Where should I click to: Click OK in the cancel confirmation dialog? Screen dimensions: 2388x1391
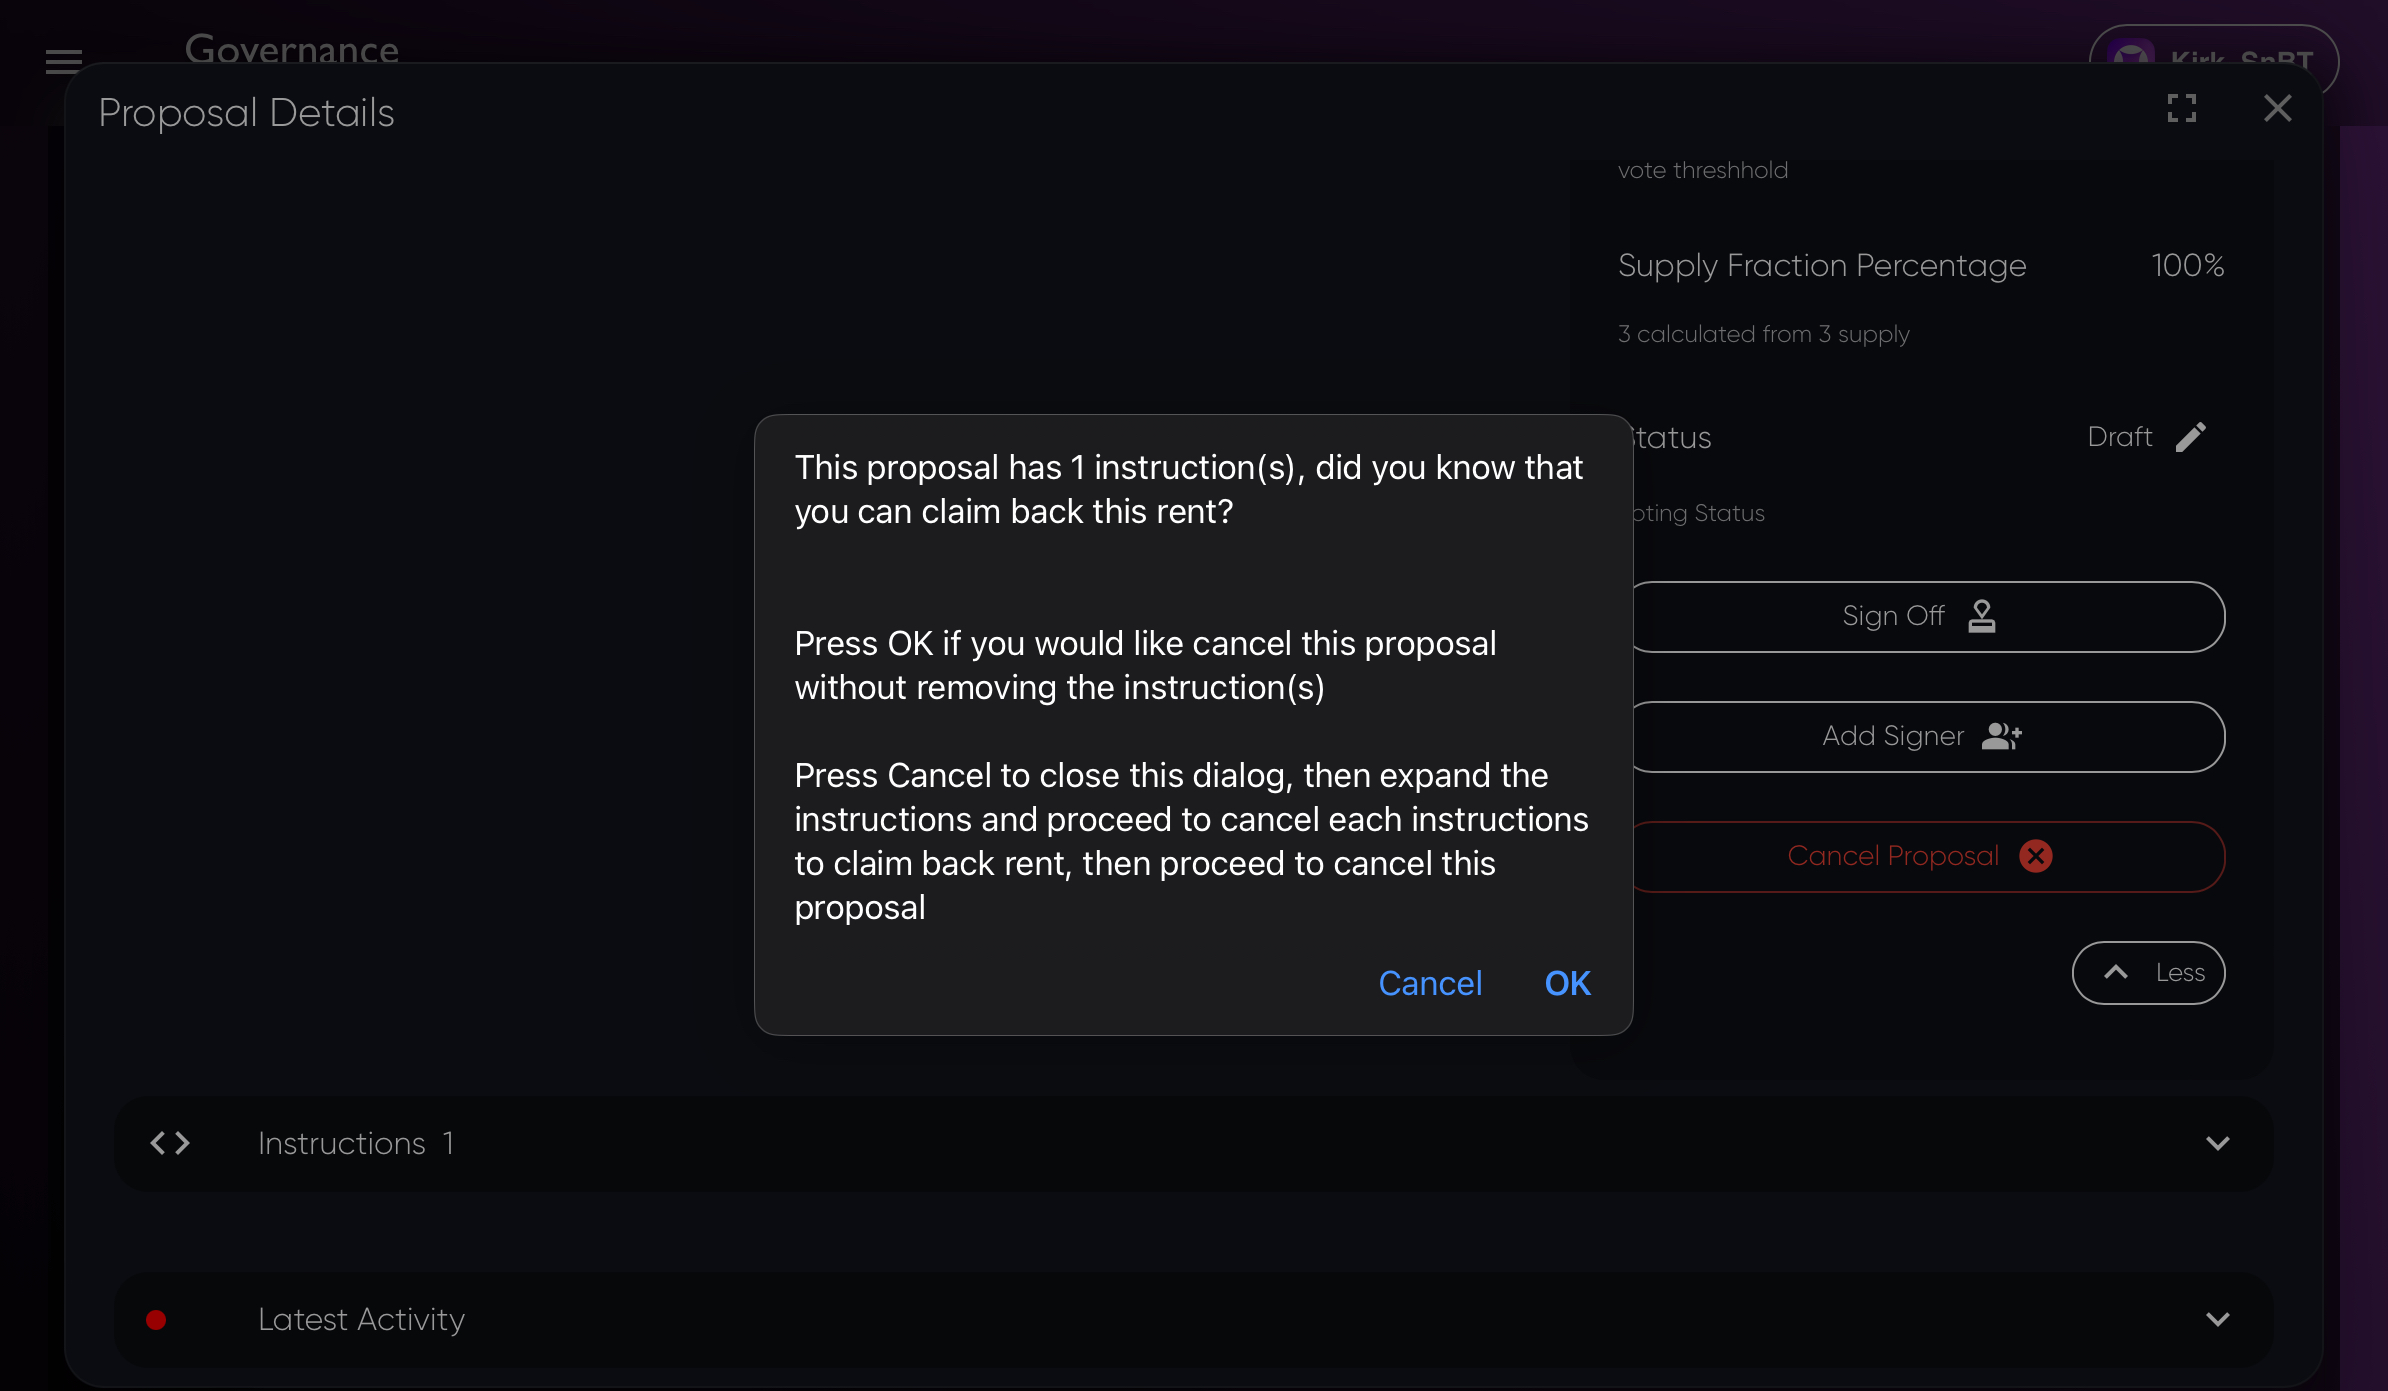tap(1567, 983)
